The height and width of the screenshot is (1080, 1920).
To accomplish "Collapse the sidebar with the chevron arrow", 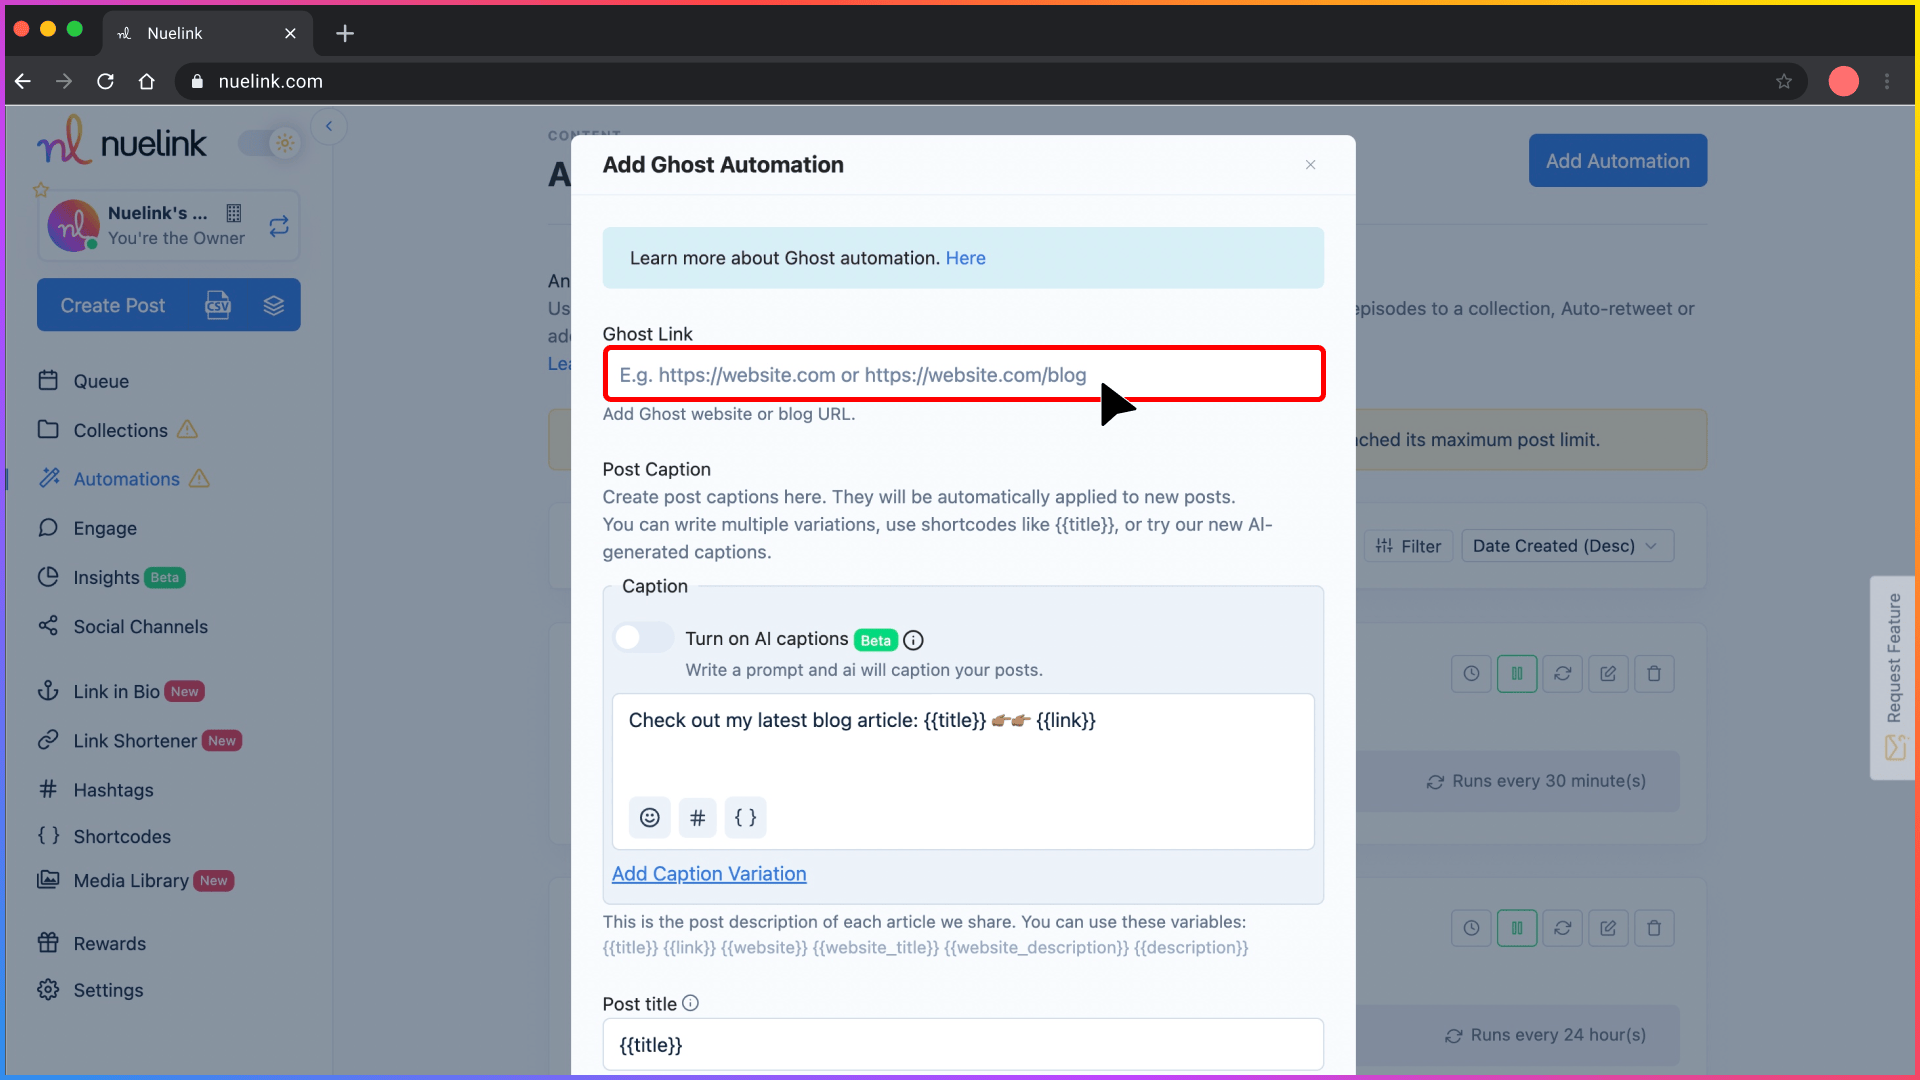I will pyautogui.click(x=329, y=126).
